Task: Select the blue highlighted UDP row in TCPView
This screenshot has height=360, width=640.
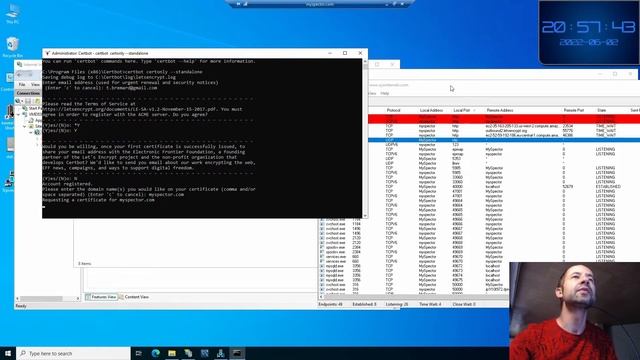Action: point(504,140)
